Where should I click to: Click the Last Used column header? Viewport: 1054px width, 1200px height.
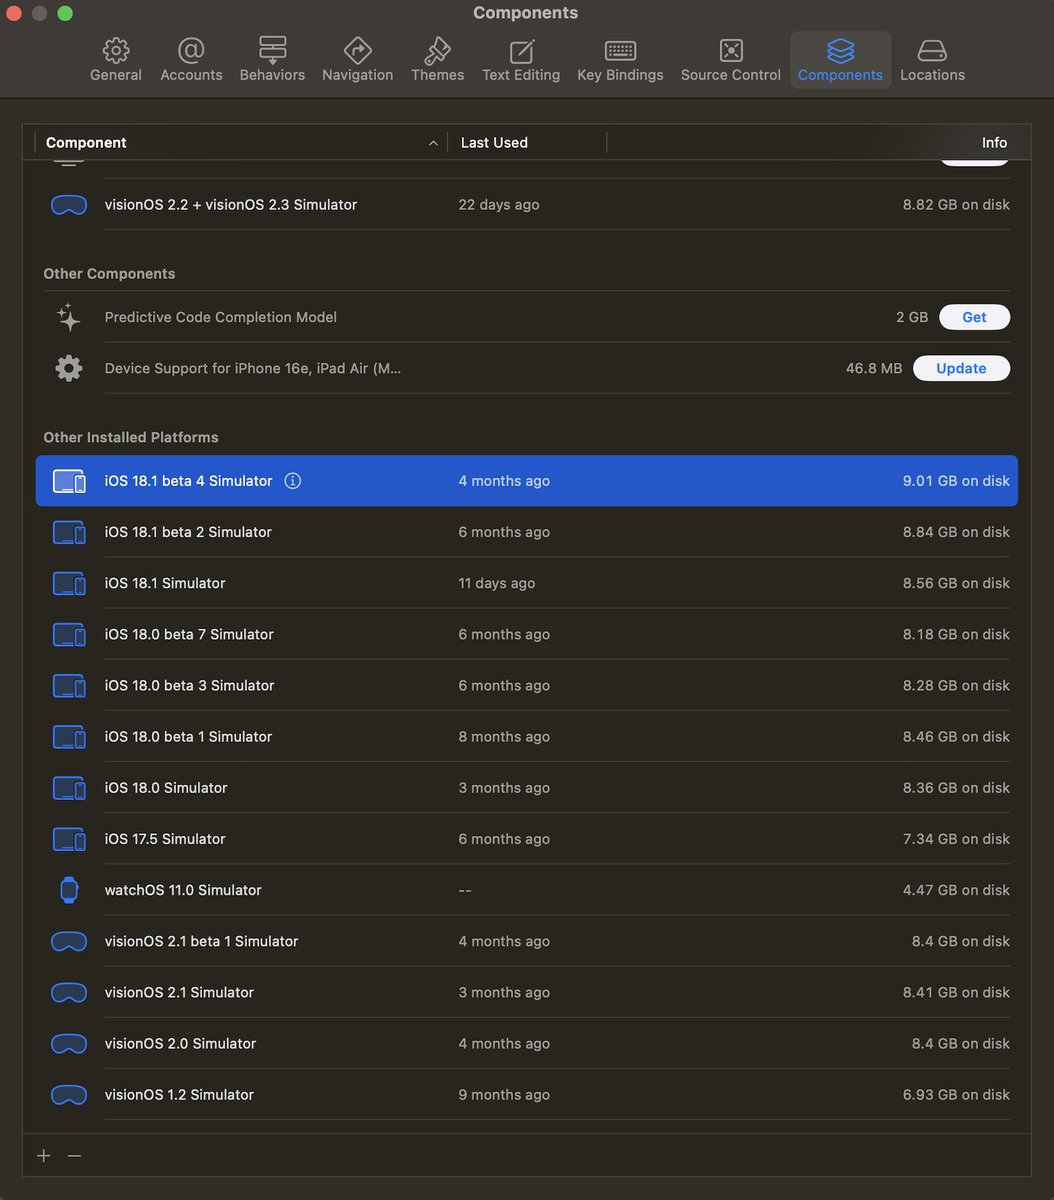click(527, 143)
